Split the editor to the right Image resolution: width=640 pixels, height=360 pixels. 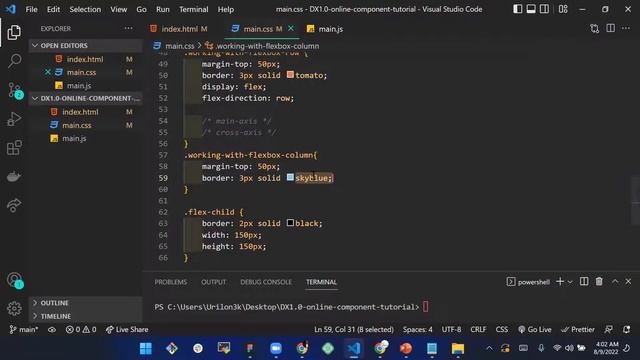coord(611,28)
